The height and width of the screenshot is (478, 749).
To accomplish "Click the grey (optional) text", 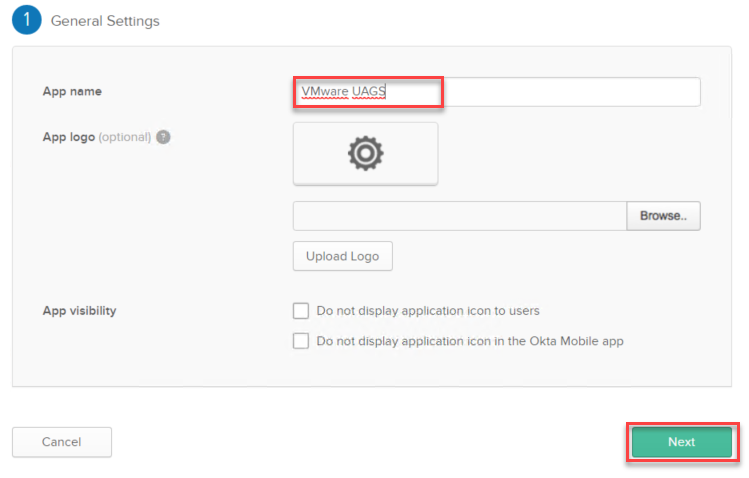I will 125,137.
